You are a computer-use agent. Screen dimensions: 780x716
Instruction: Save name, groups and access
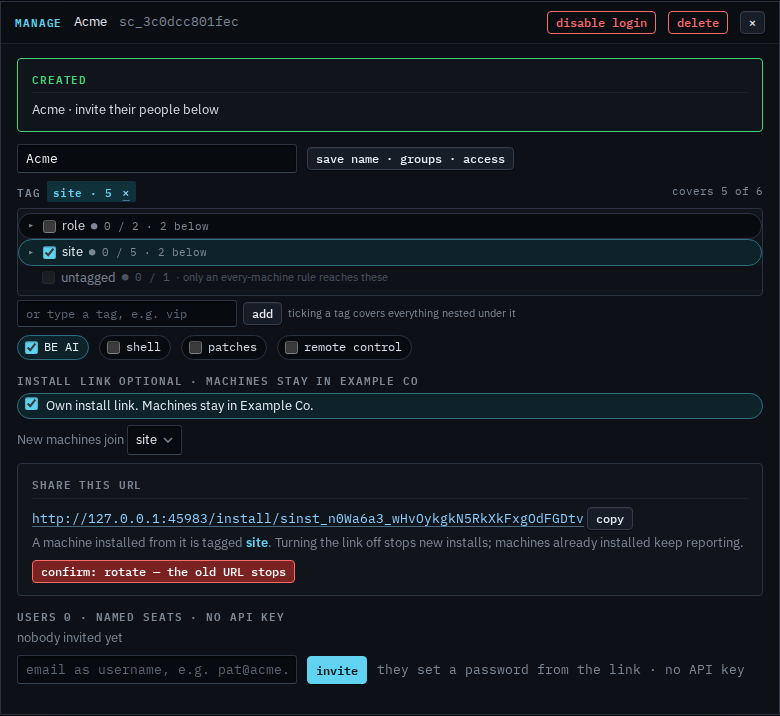[410, 159]
